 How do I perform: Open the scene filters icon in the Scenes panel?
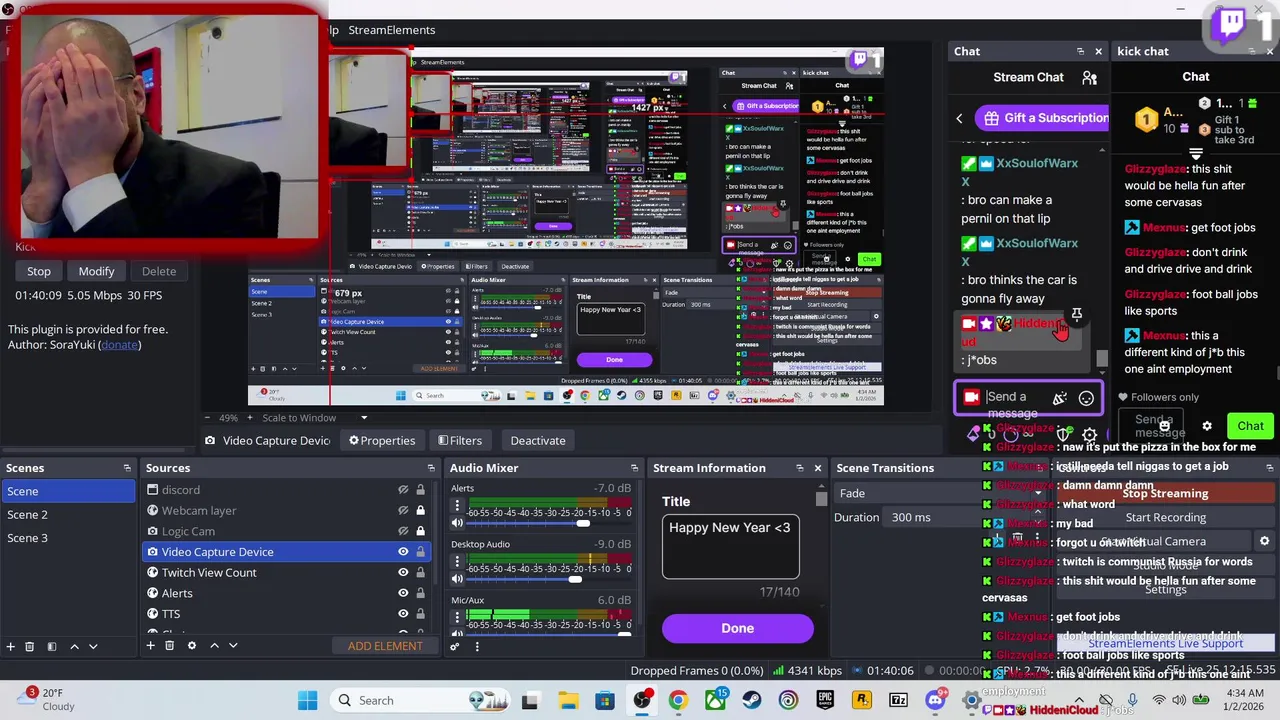(51, 646)
